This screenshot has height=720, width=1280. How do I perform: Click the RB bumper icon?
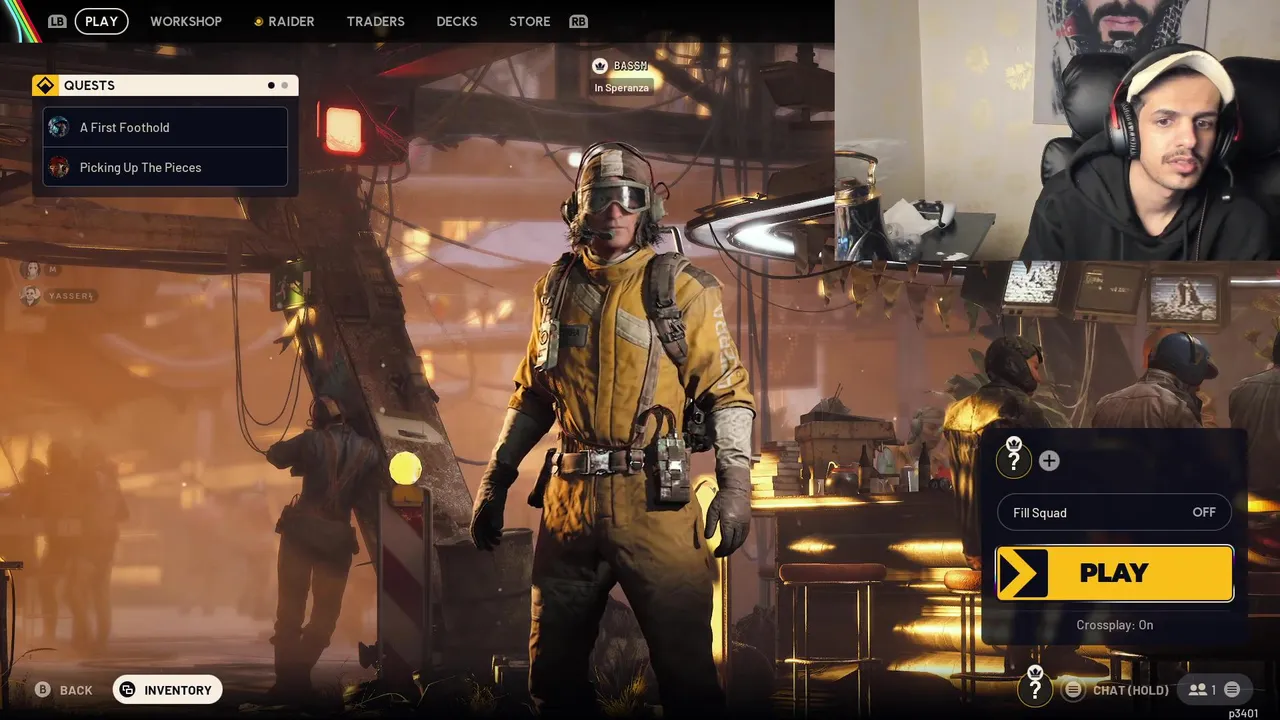click(x=578, y=21)
